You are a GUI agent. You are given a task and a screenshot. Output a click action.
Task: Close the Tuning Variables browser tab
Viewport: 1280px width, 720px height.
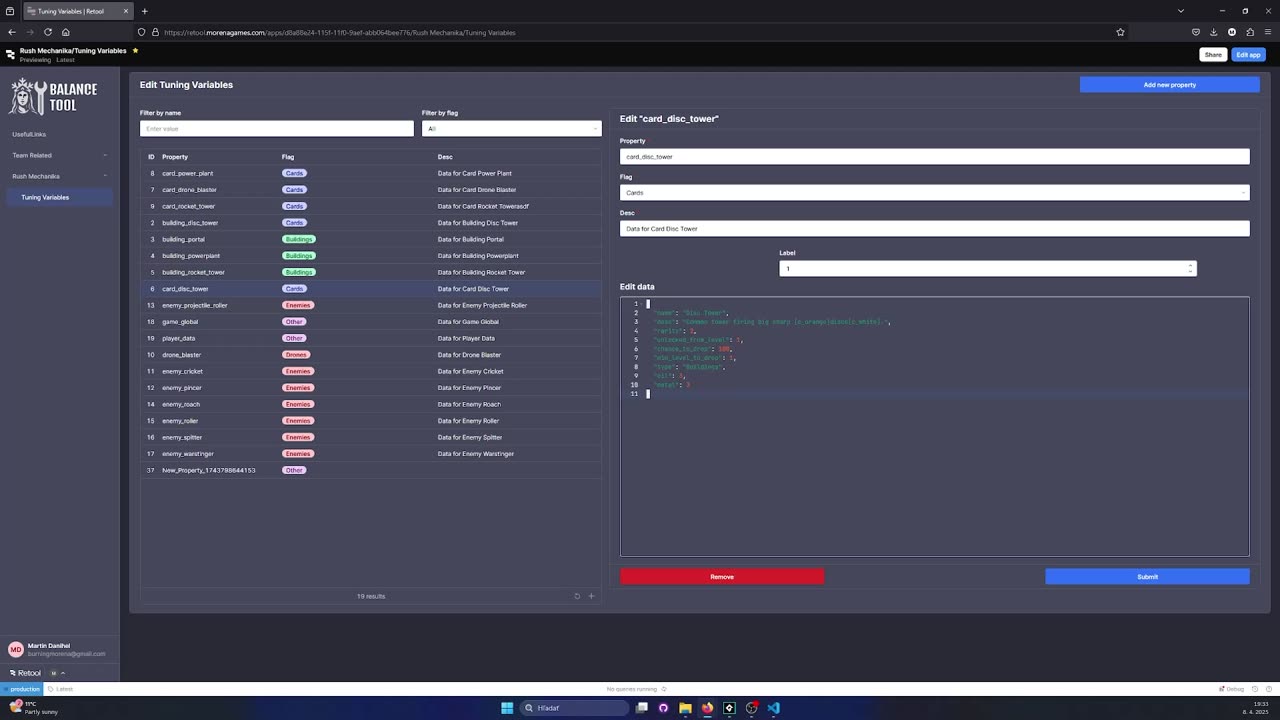[x=126, y=11]
